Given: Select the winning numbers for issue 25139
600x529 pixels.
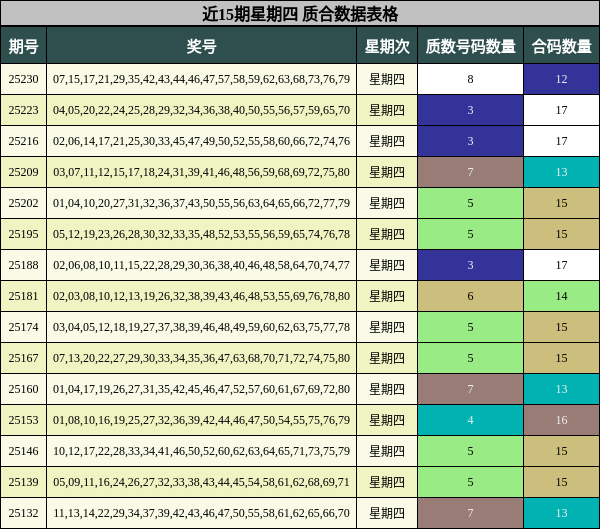Looking at the screenshot, I should point(201,482).
